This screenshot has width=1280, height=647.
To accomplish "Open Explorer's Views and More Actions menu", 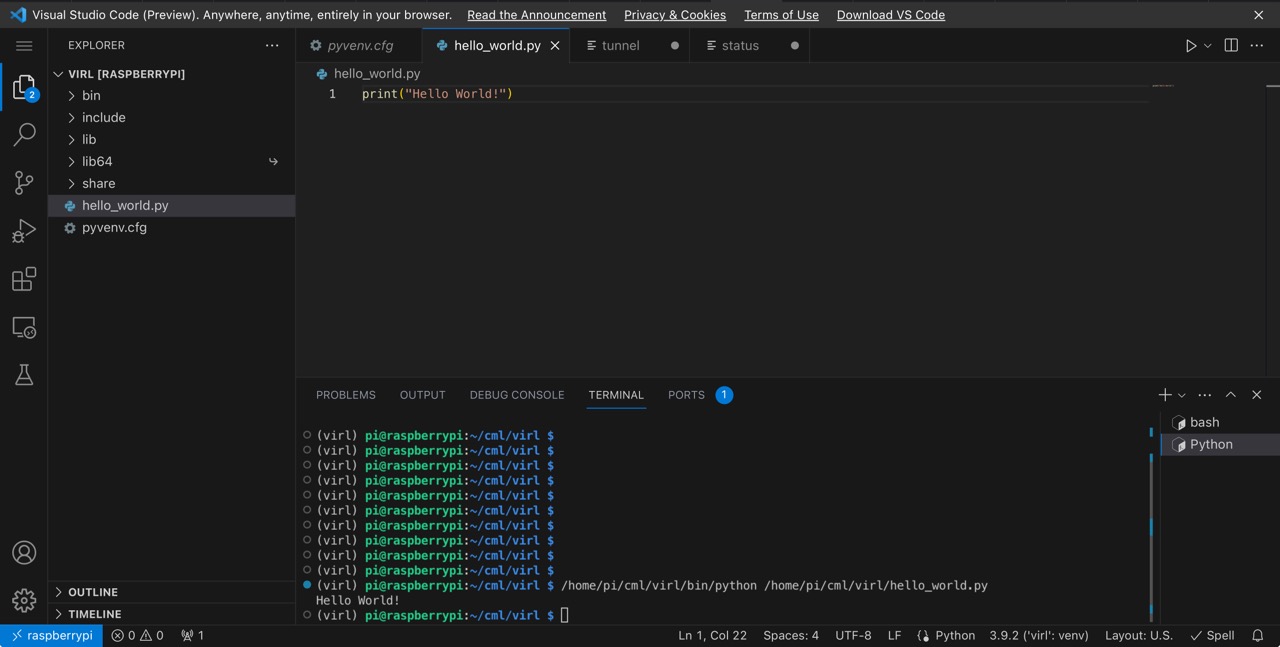I will coord(272,46).
